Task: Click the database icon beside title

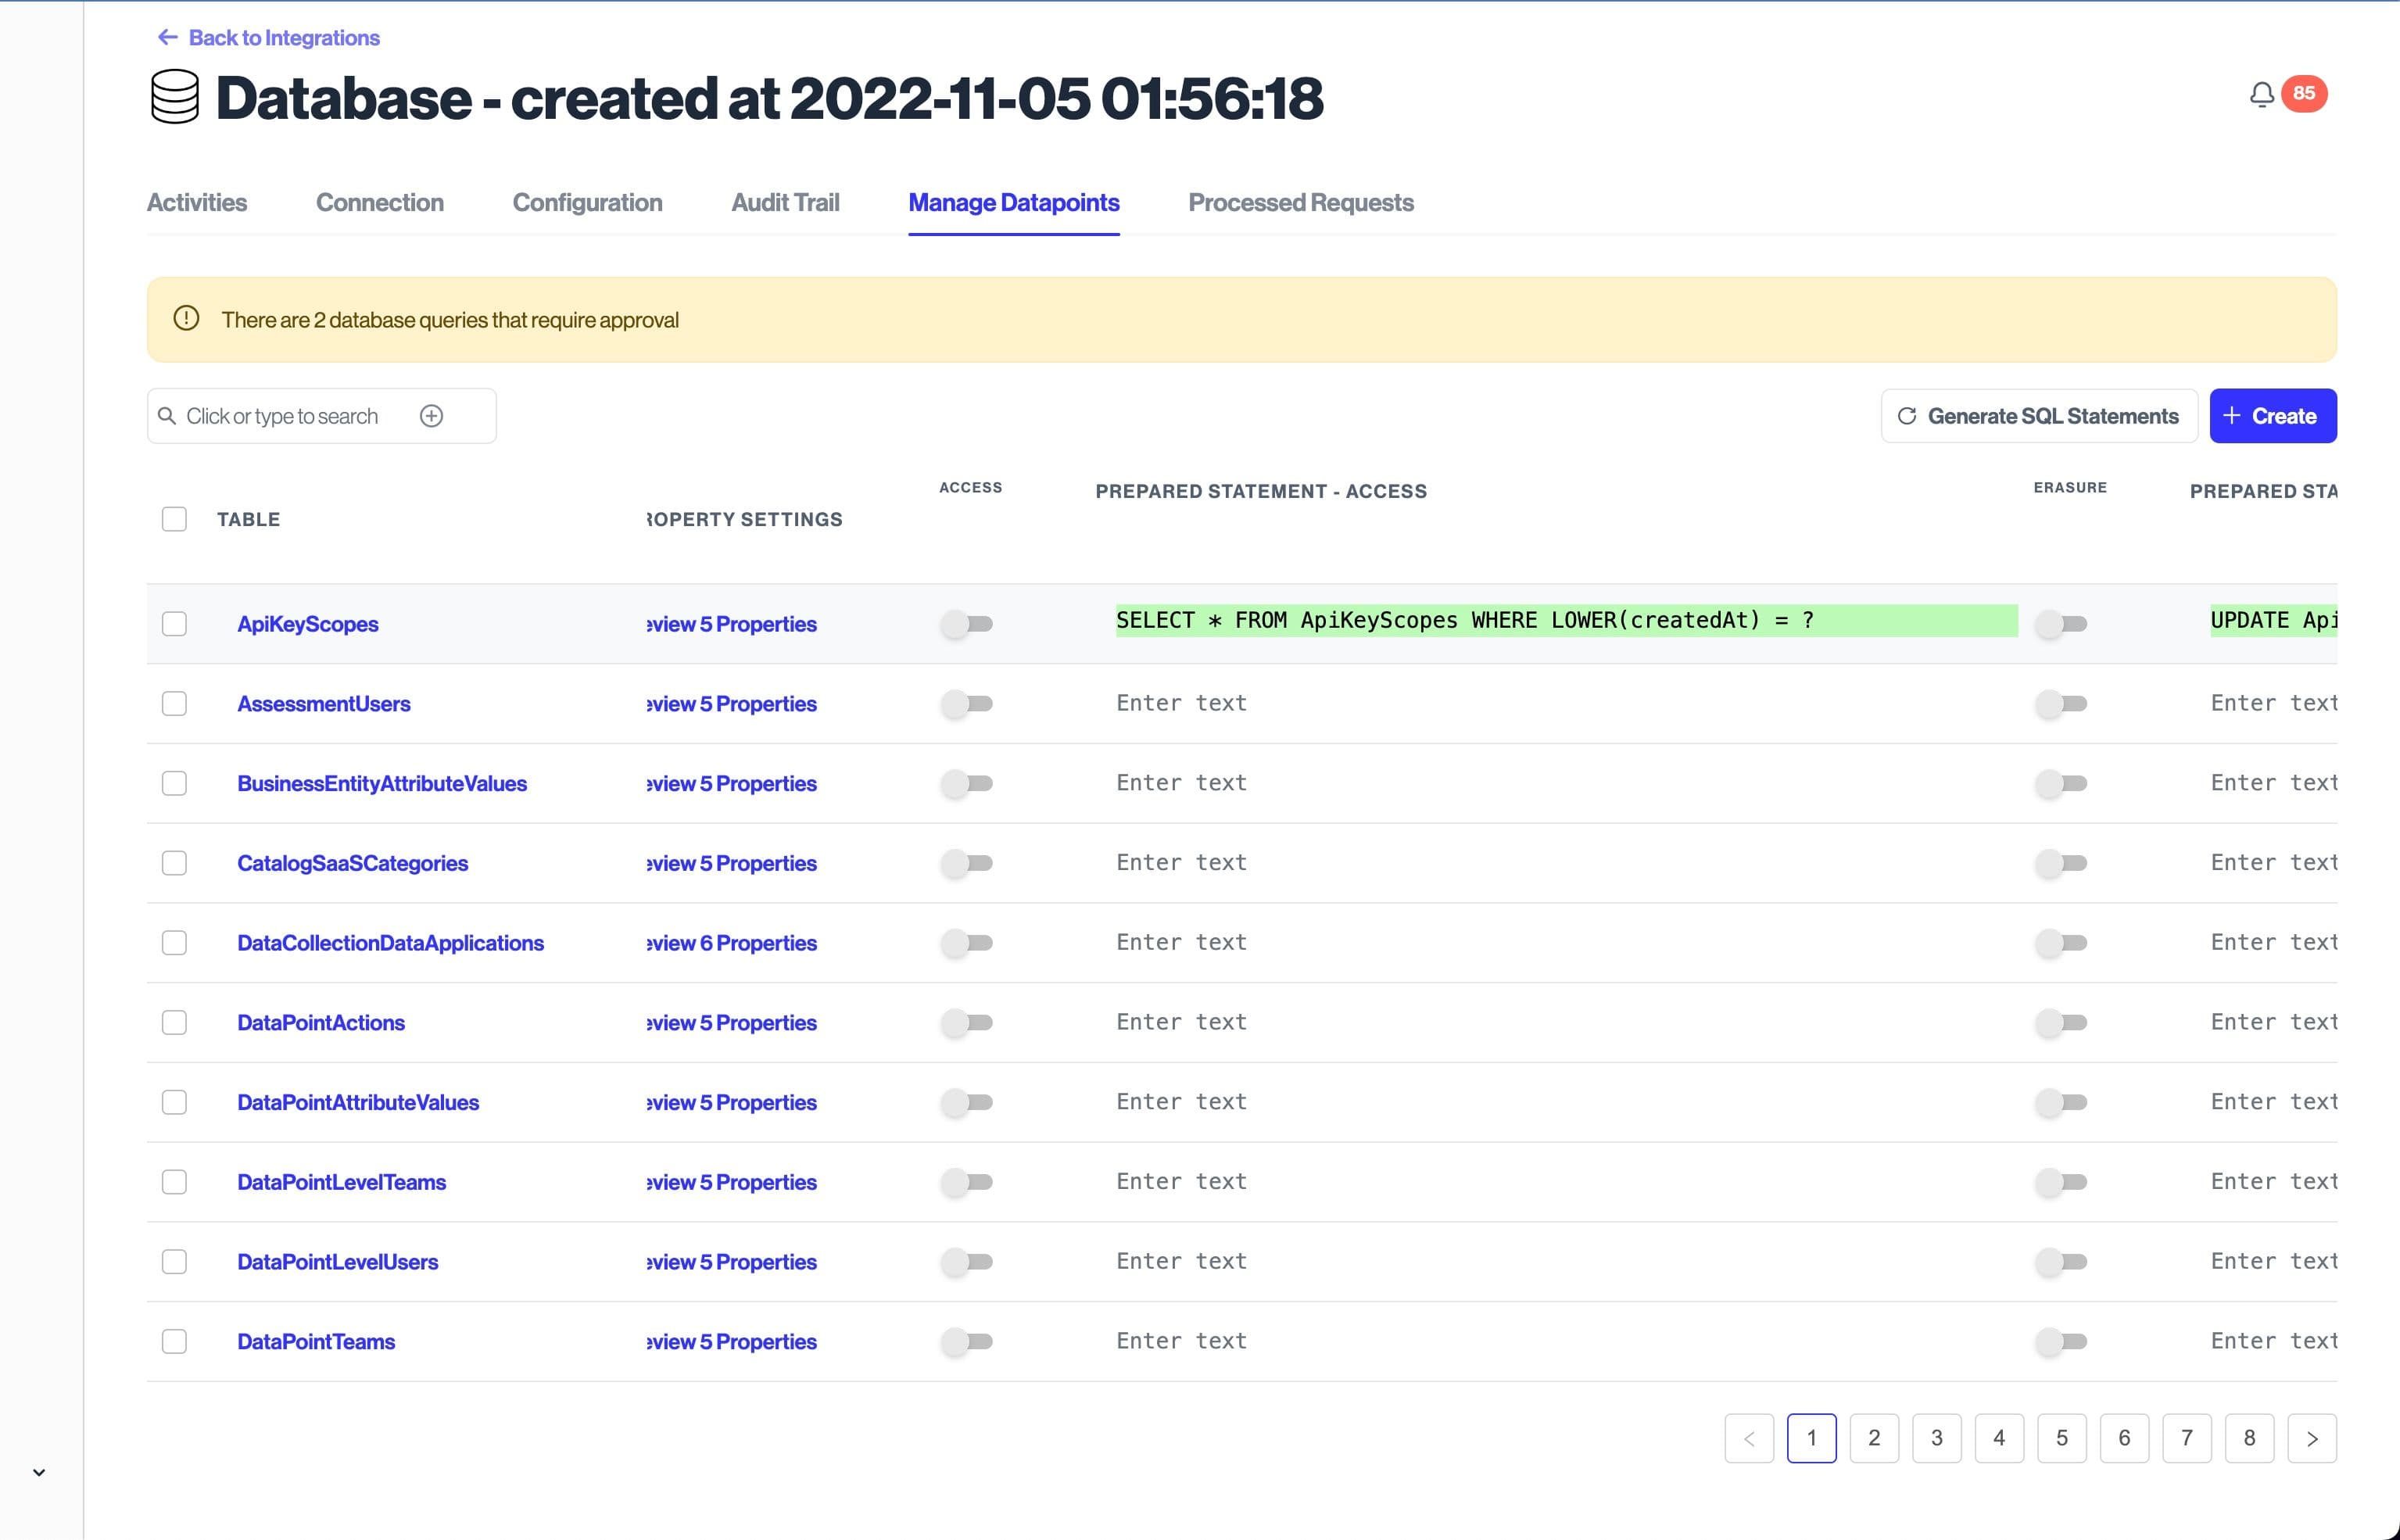Action: pyautogui.click(x=175, y=97)
